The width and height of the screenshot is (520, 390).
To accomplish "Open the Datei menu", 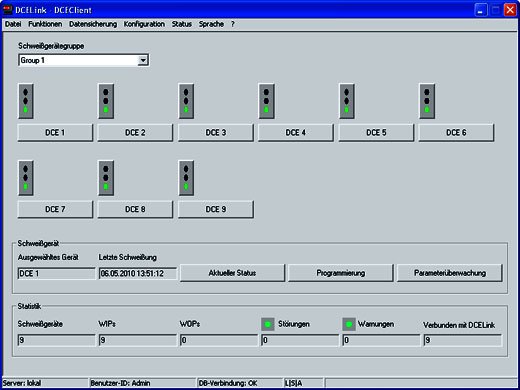I will pyautogui.click(x=13, y=24).
